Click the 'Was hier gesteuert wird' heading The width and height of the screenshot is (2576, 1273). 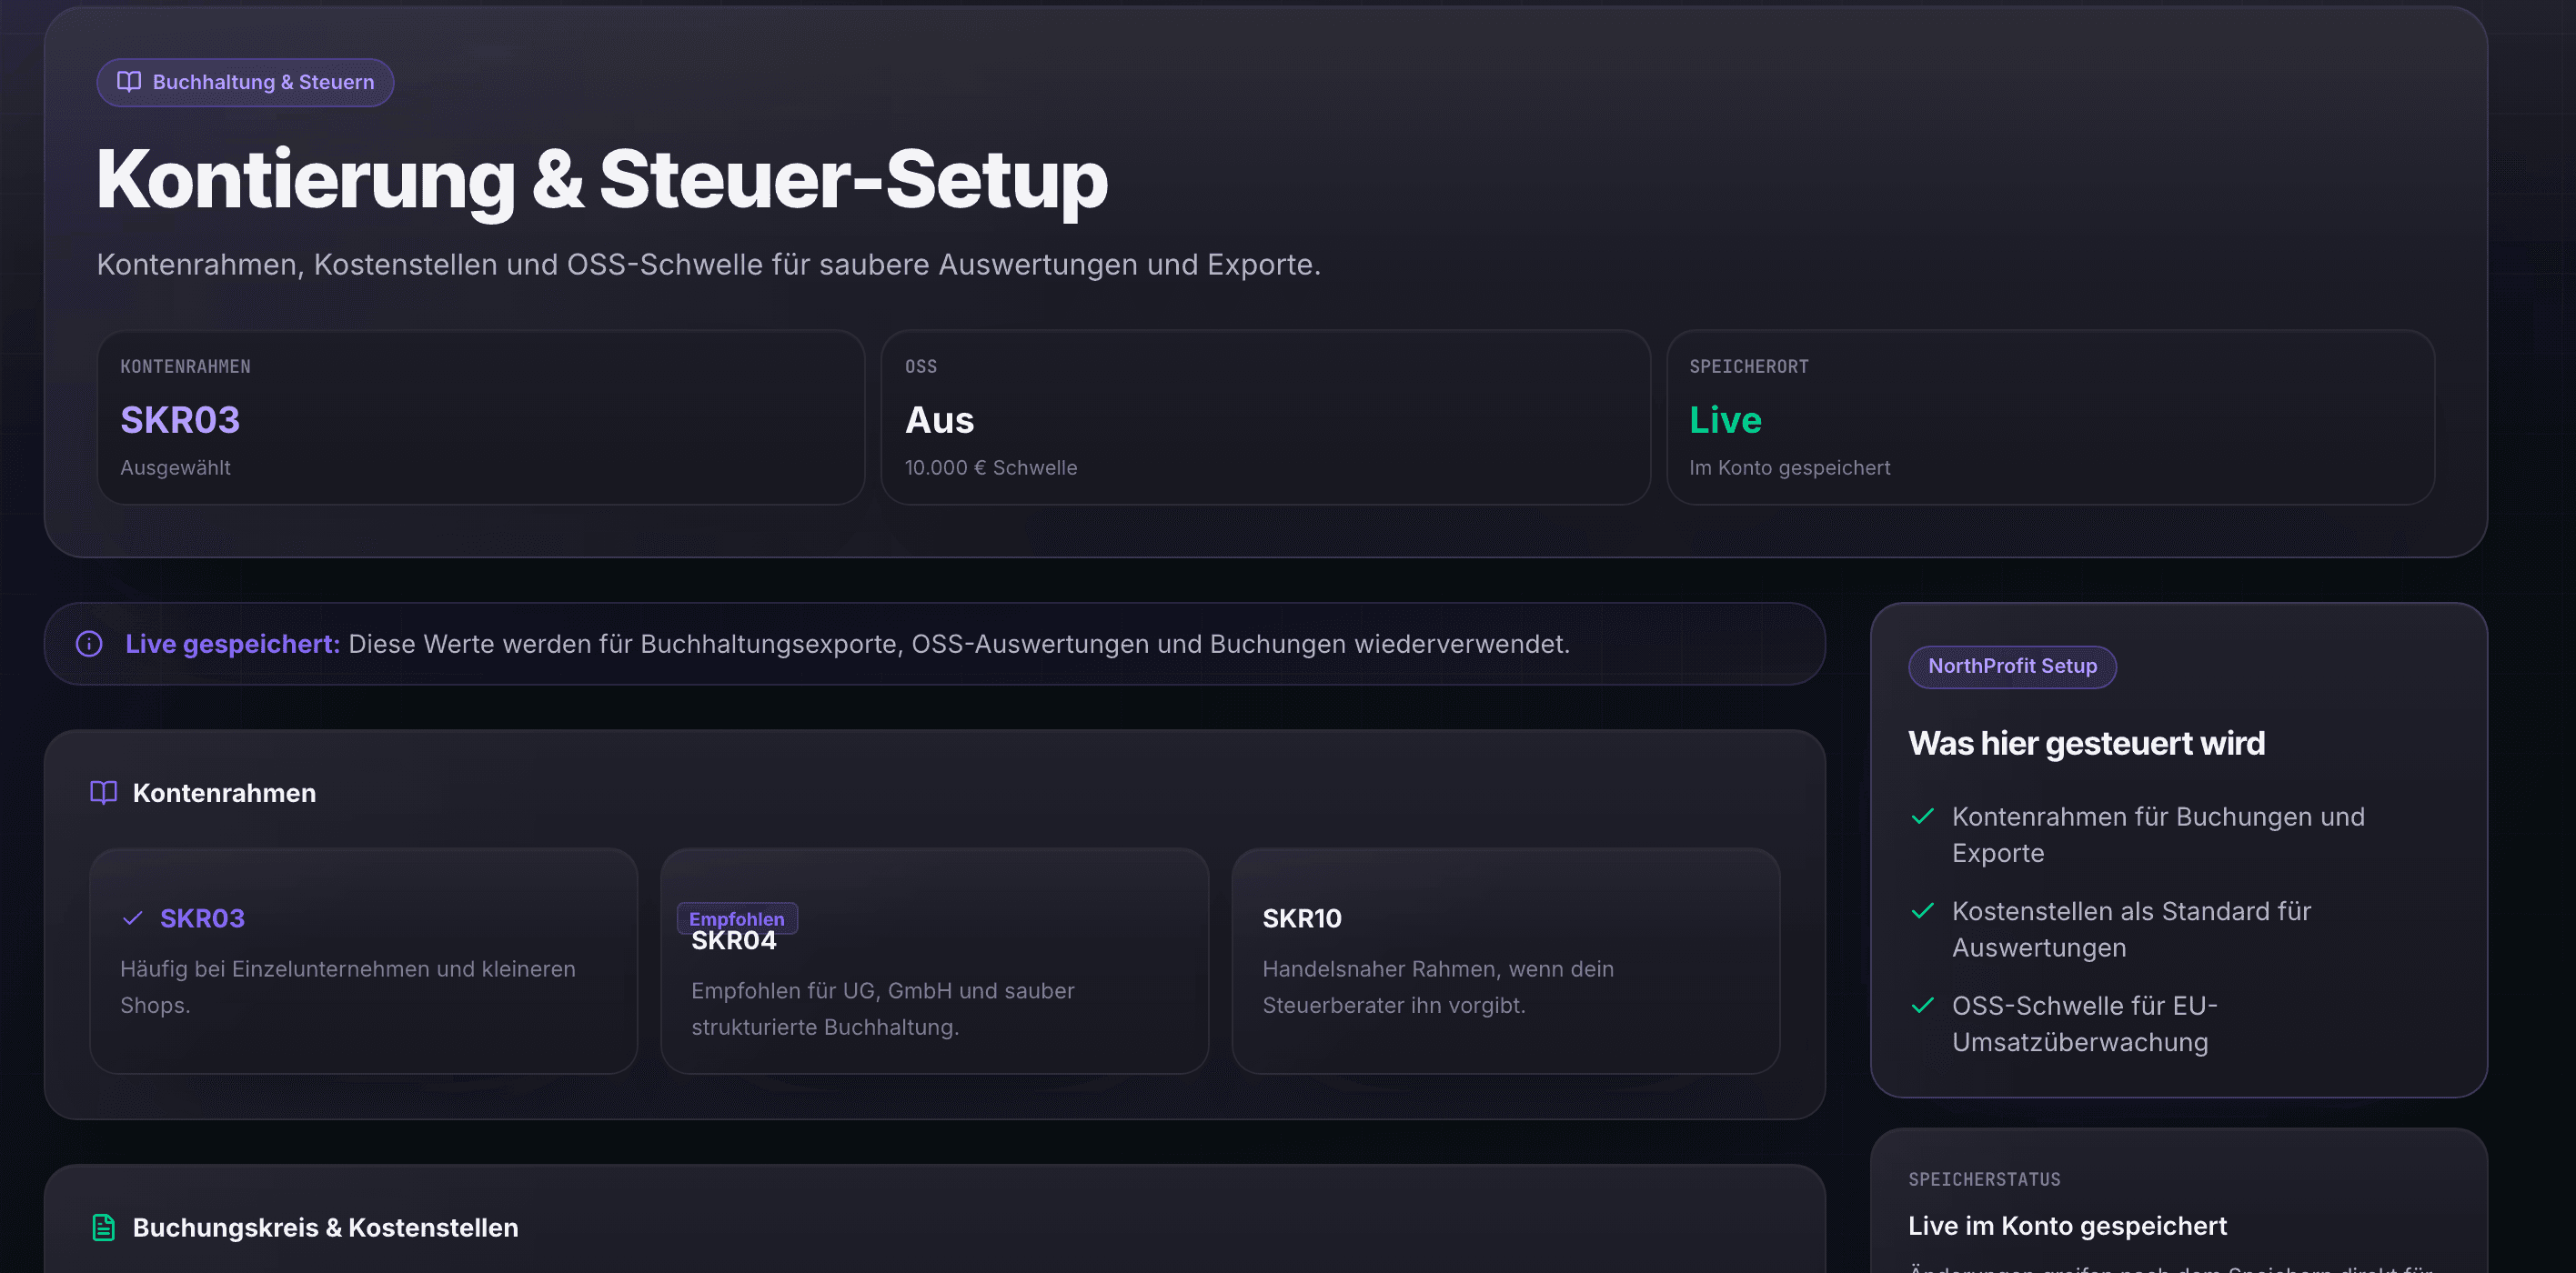point(2087,744)
